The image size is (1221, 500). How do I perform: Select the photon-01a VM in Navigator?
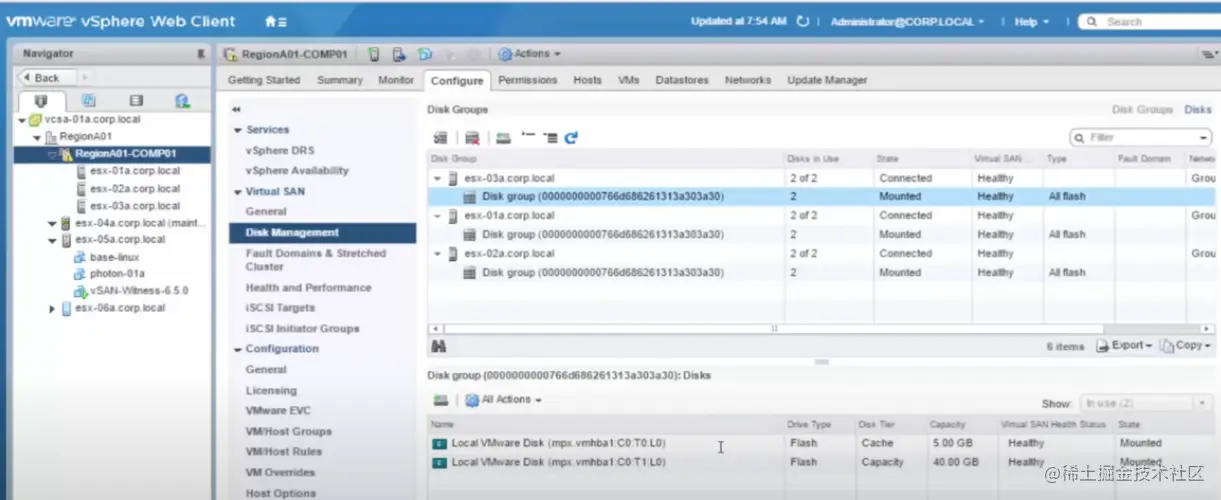[117, 274]
